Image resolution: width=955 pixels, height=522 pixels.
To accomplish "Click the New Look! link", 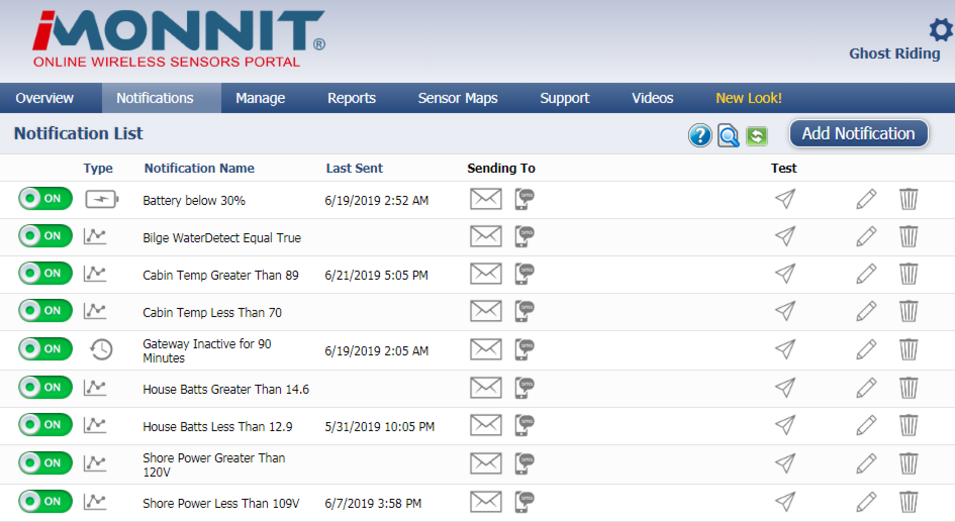I will tap(749, 98).
